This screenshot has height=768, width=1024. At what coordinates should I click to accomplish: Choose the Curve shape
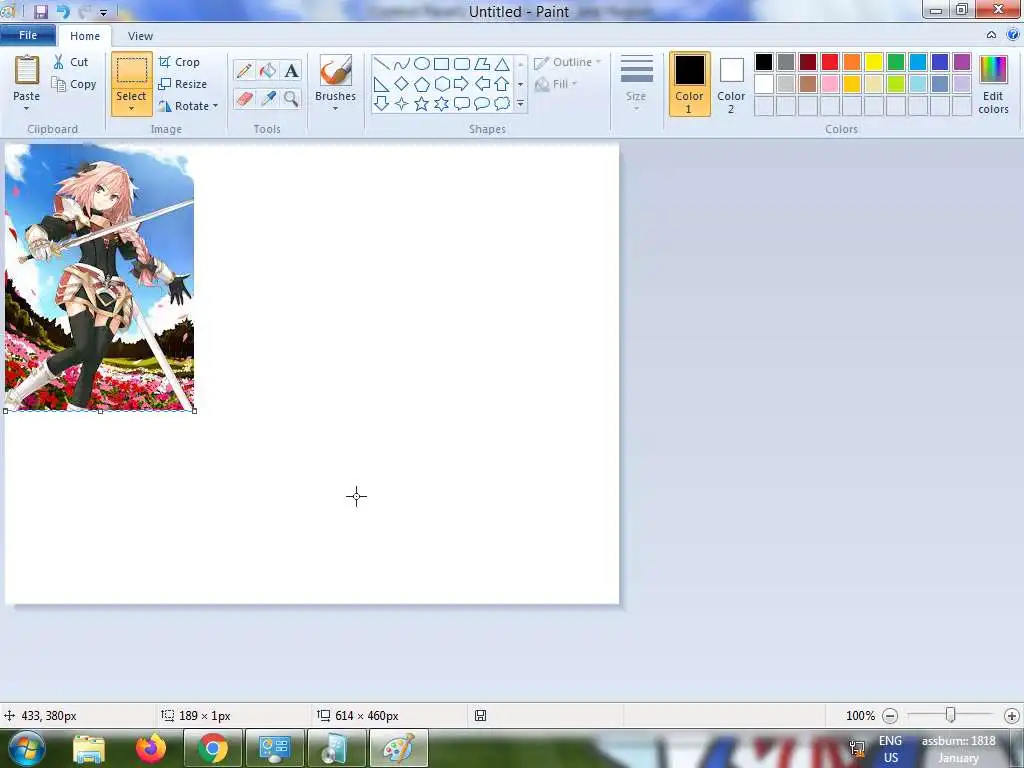click(x=402, y=64)
